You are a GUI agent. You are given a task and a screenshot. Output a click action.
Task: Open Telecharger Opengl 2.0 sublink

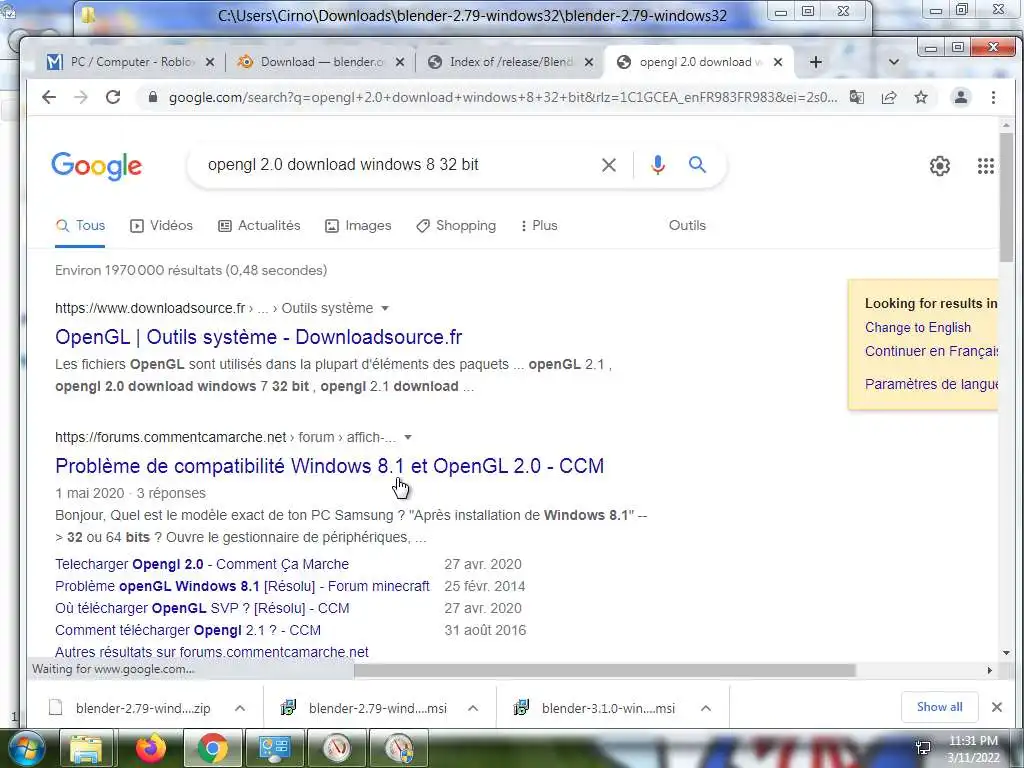pyautogui.click(x=202, y=564)
